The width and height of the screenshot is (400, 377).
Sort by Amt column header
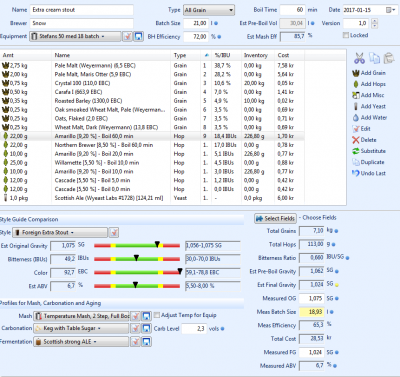(26, 55)
